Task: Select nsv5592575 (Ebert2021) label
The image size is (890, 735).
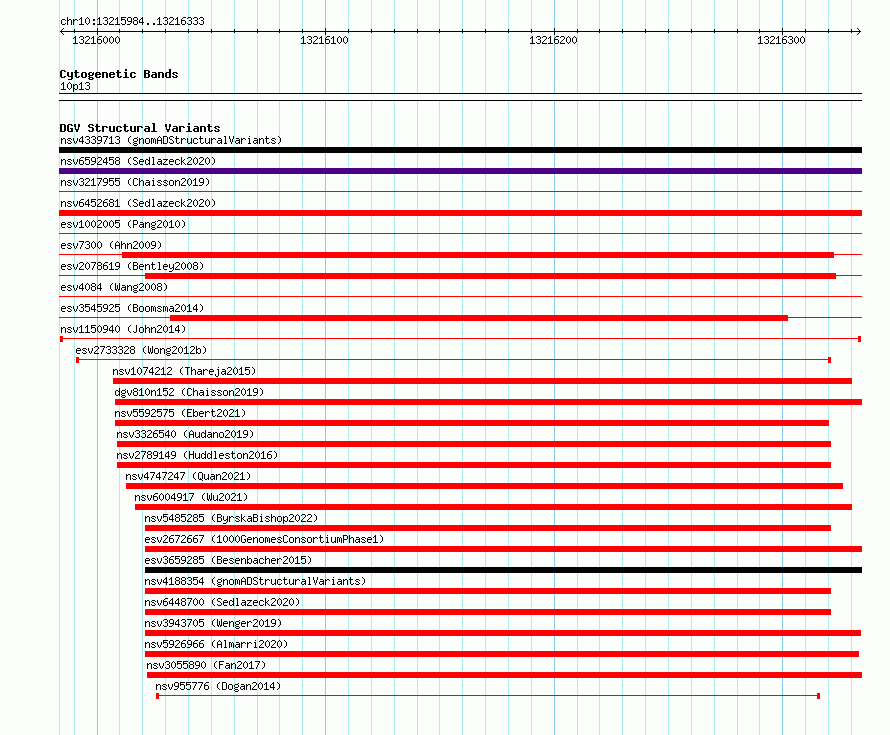Action: (x=180, y=413)
